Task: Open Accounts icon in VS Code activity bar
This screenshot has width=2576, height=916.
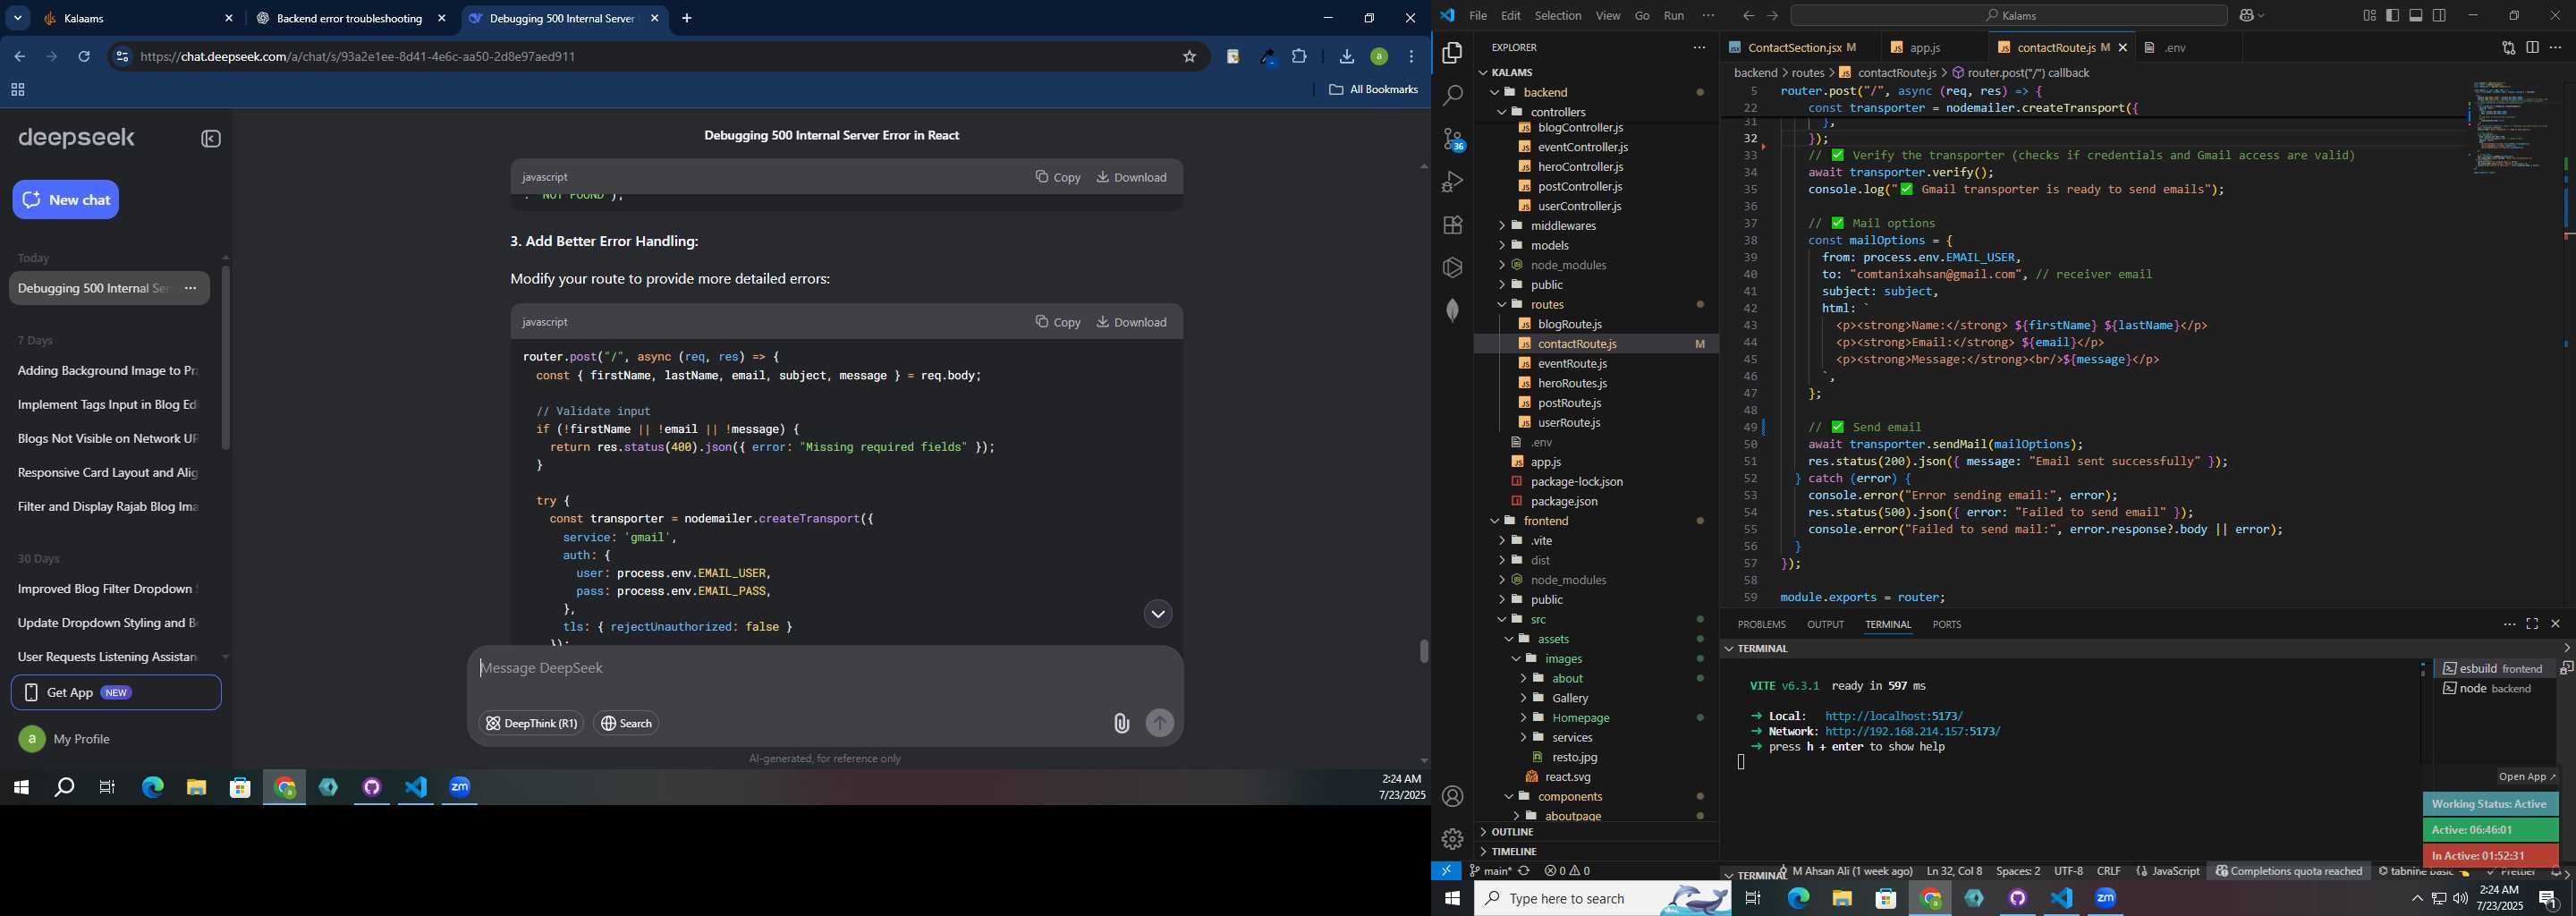Action: click(x=1452, y=796)
